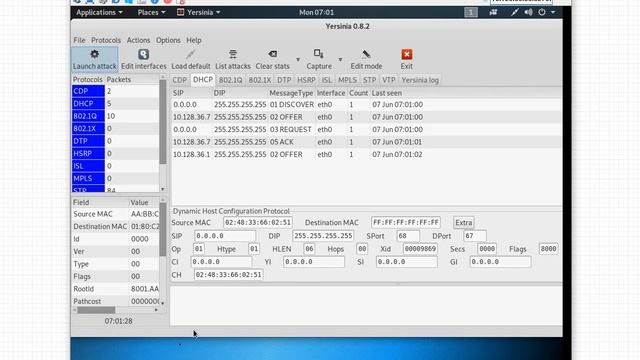Click the protocols list vertical scrollbar
The height and width of the screenshot is (360, 640).
[x=162, y=122]
